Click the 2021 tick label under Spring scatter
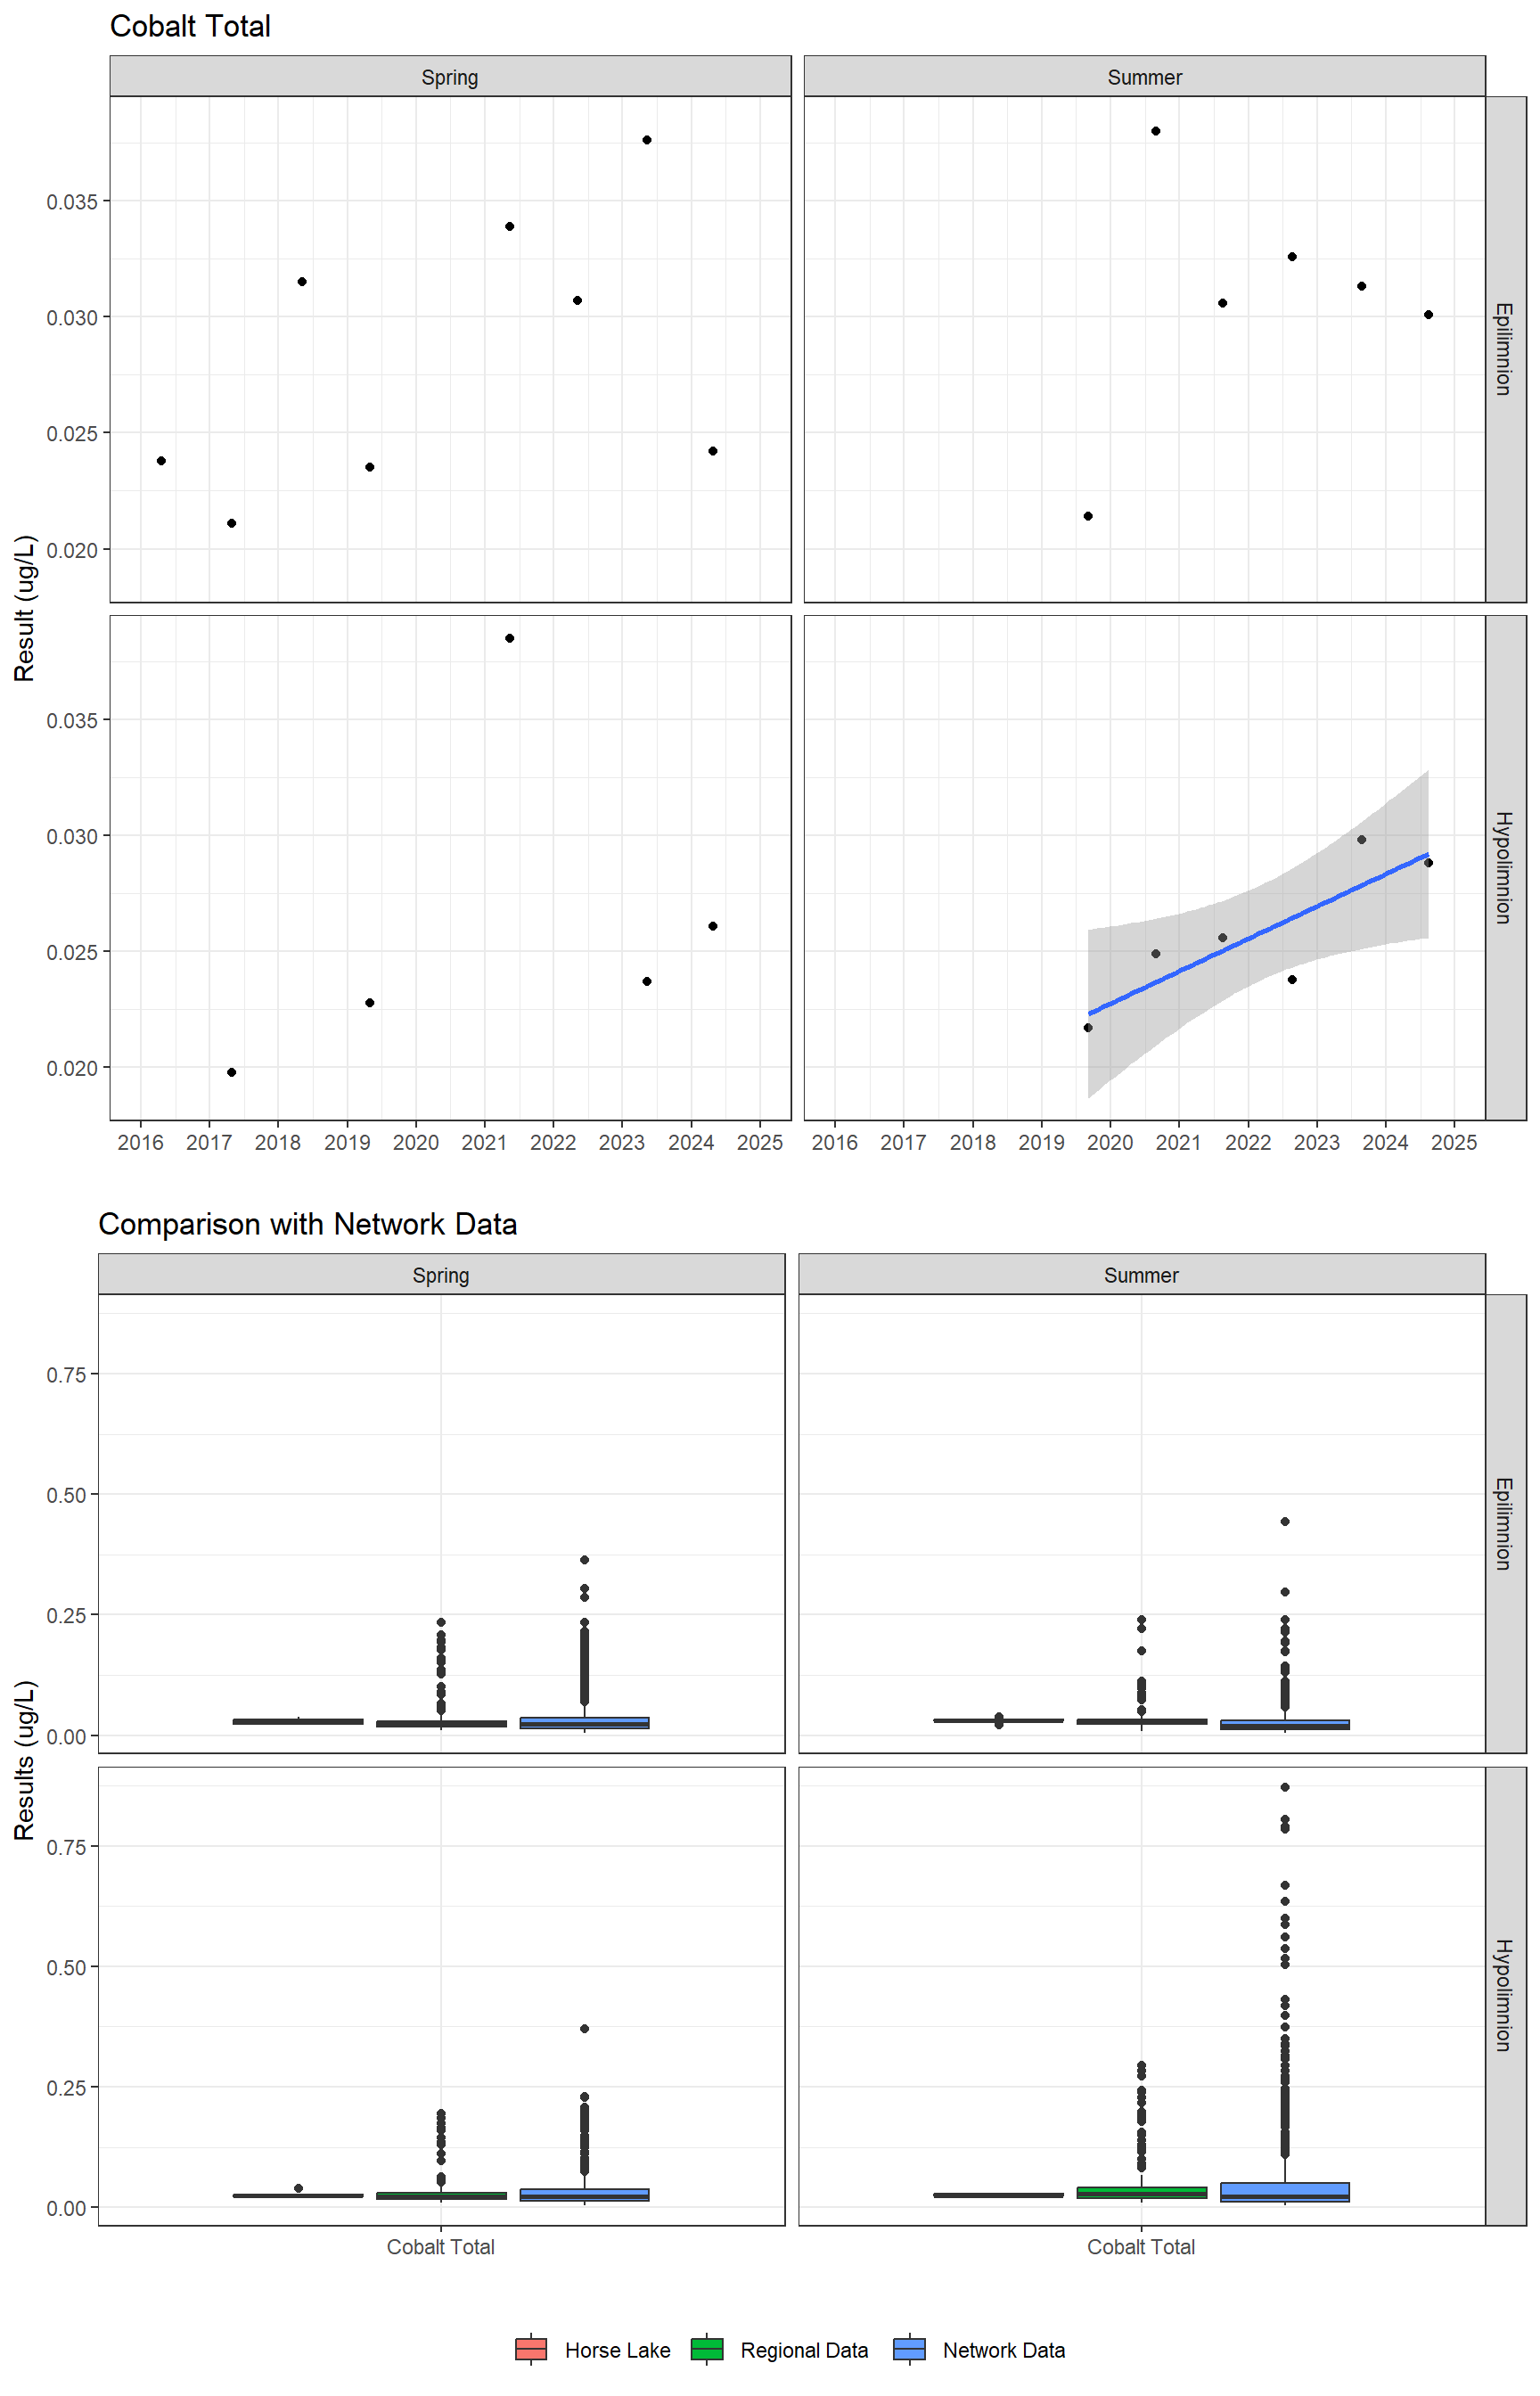The image size is (1540, 2396). coord(484,1142)
